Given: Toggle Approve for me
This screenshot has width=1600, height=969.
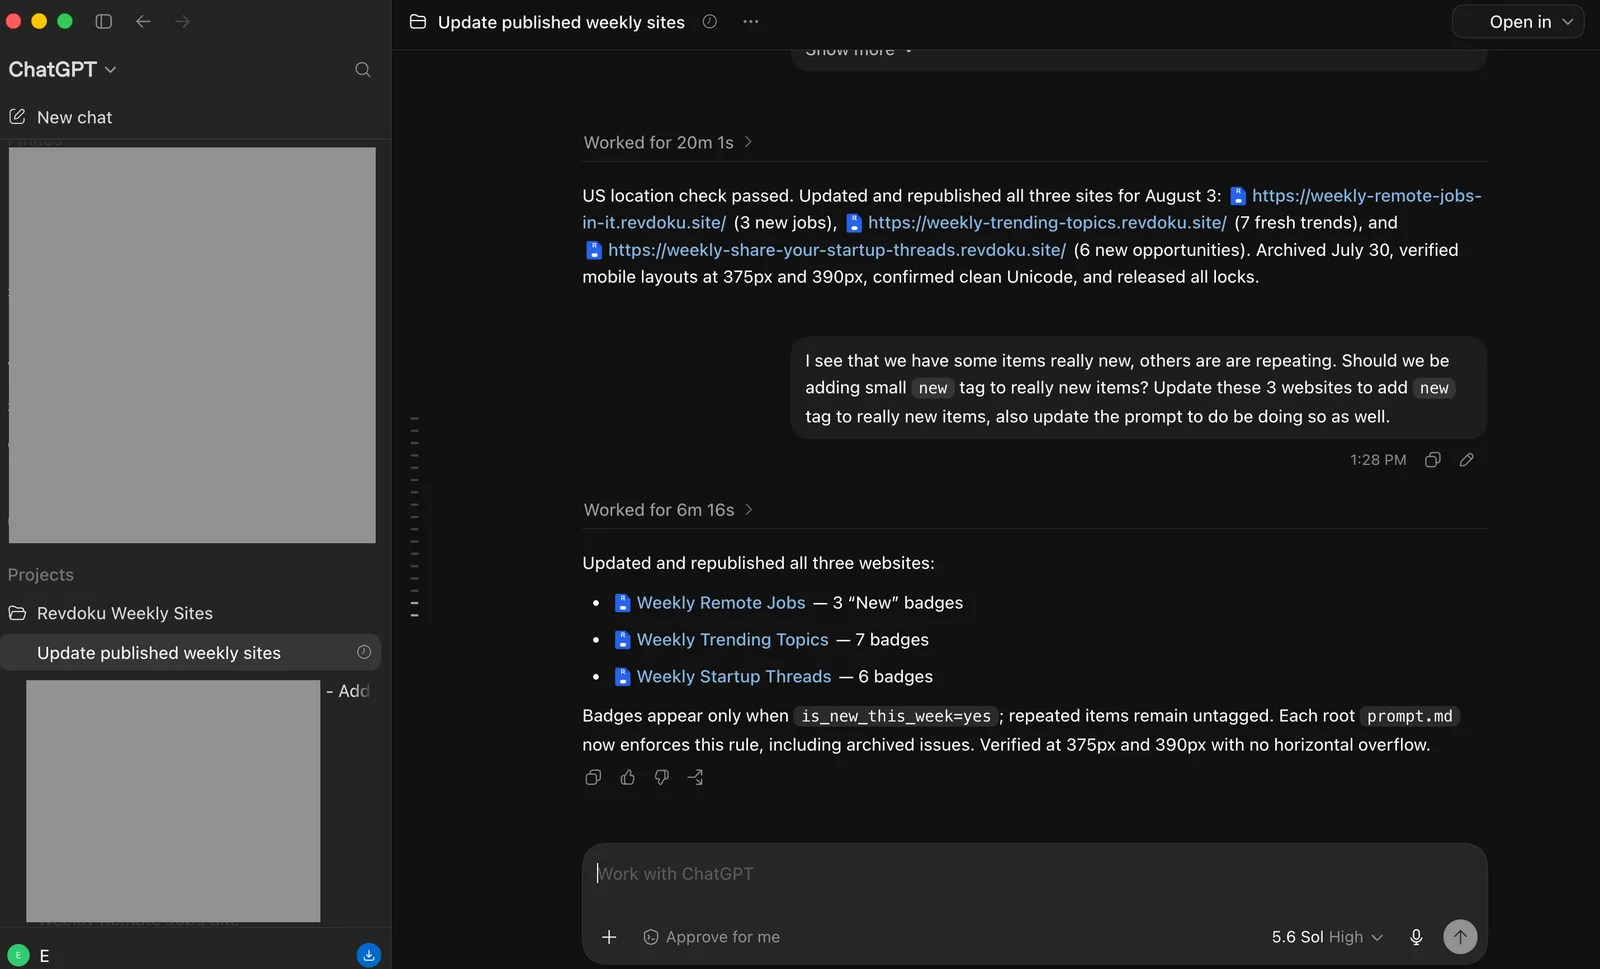Looking at the screenshot, I should (711, 937).
